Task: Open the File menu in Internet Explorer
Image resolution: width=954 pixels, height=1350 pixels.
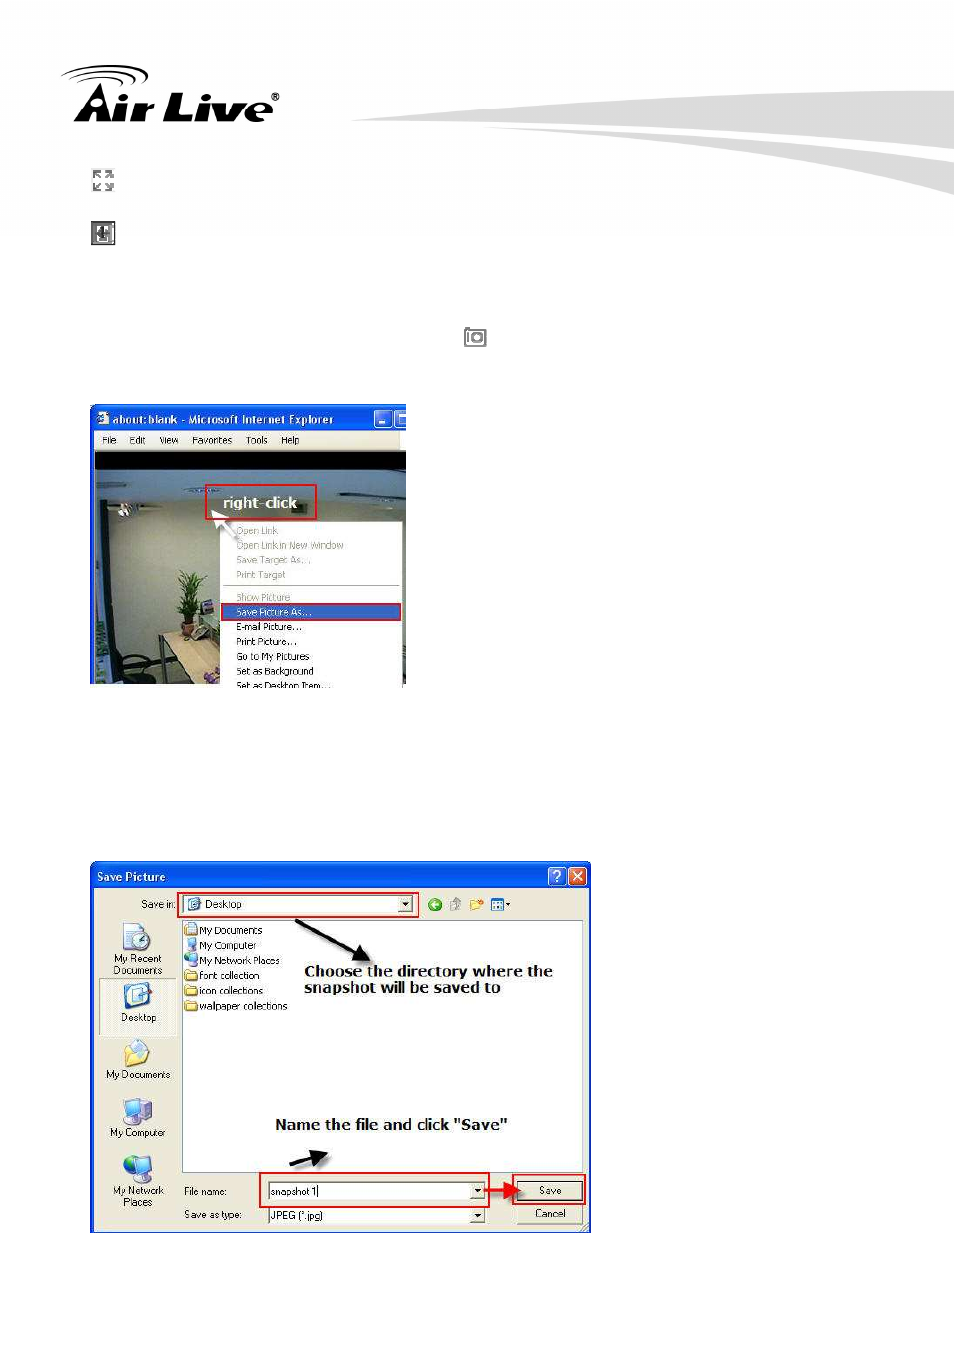Action: pyautogui.click(x=109, y=440)
